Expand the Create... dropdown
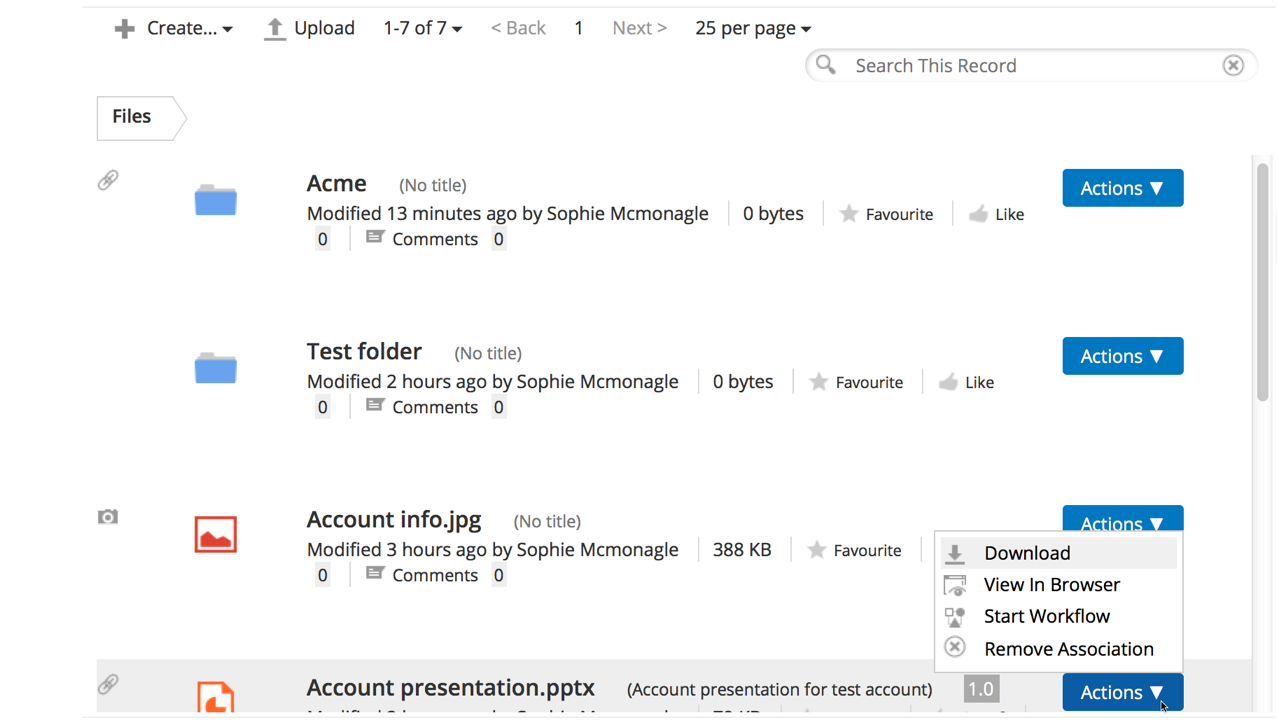 tap(173, 28)
